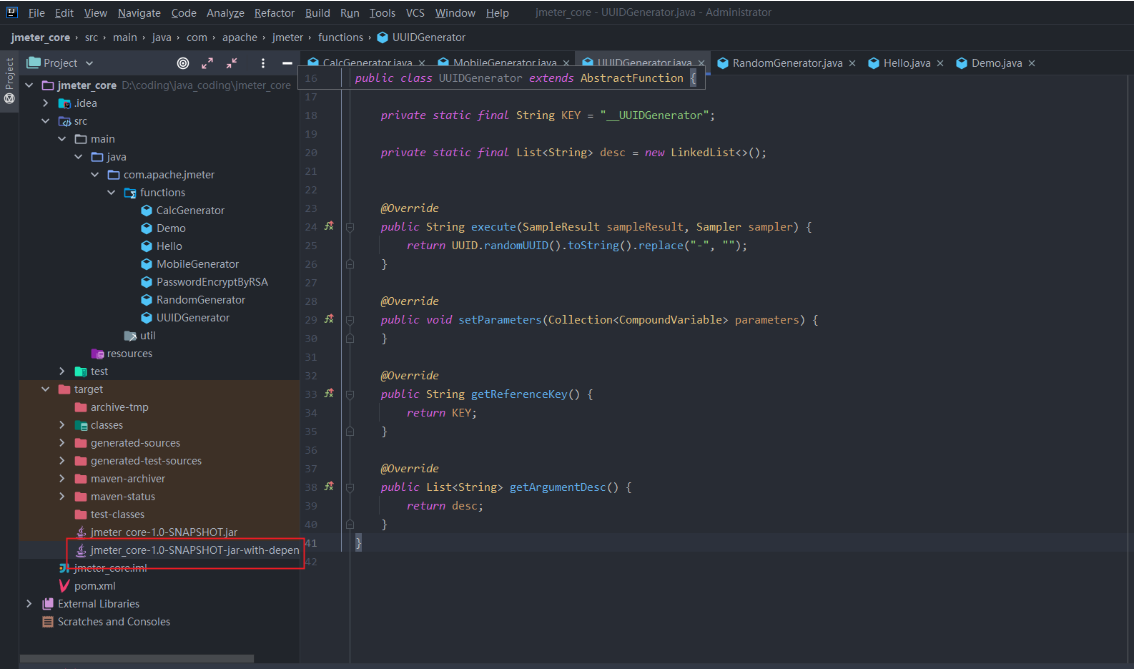This screenshot has height=669, width=1134.
Task: Expand the .idea folder
Action: point(46,103)
